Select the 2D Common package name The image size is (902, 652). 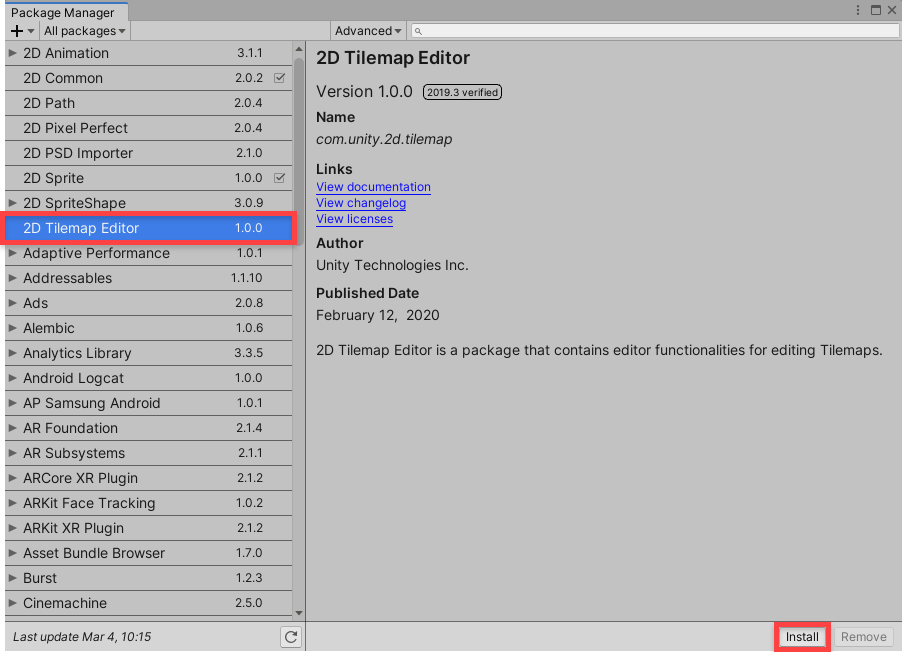click(x=63, y=78)
